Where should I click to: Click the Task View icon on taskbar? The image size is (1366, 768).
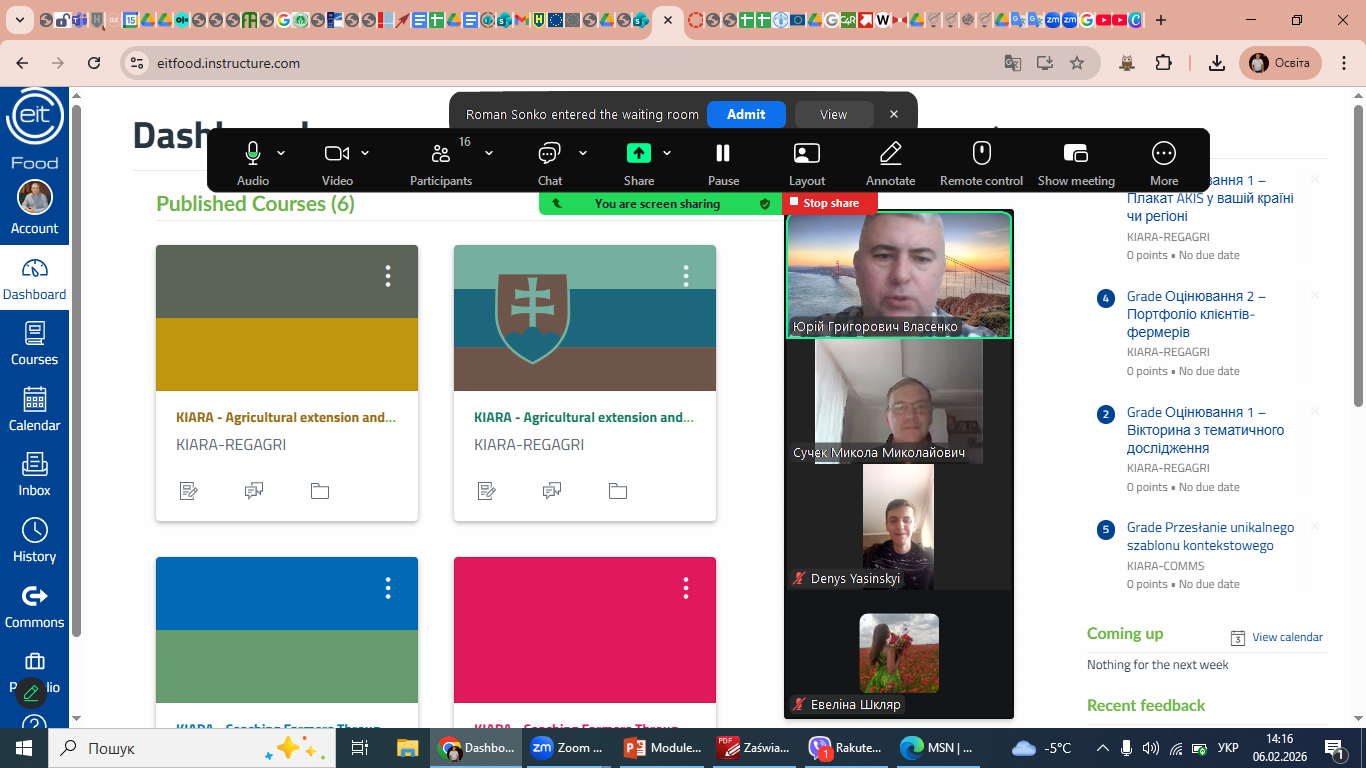point(360,748)
